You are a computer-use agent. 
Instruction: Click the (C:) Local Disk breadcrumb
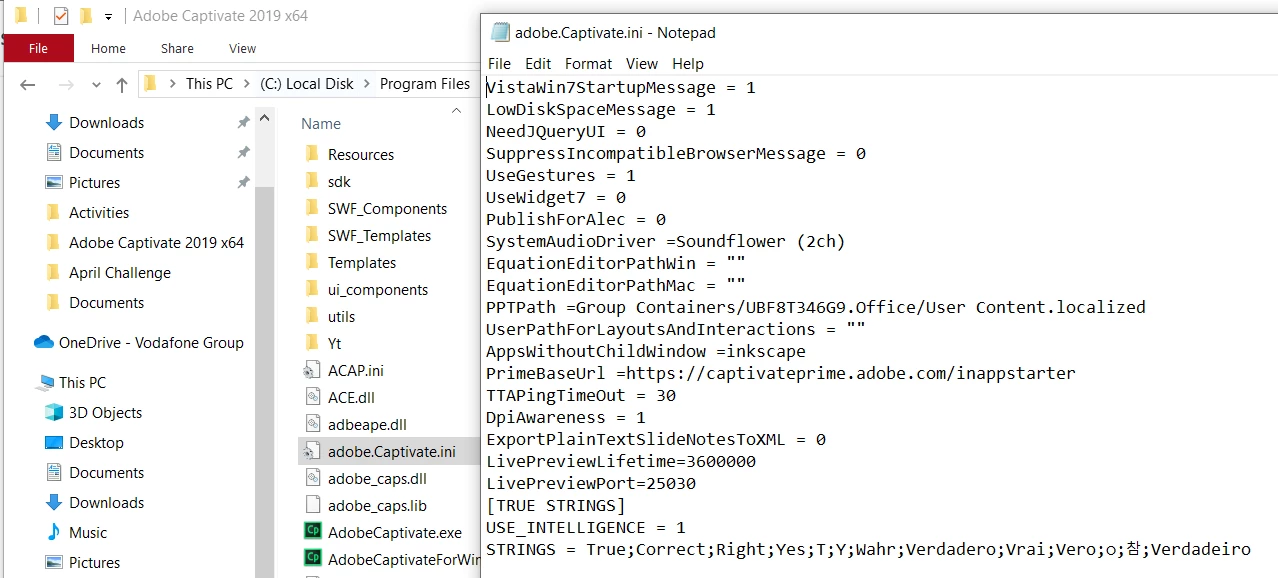click(x=307, y=84)
